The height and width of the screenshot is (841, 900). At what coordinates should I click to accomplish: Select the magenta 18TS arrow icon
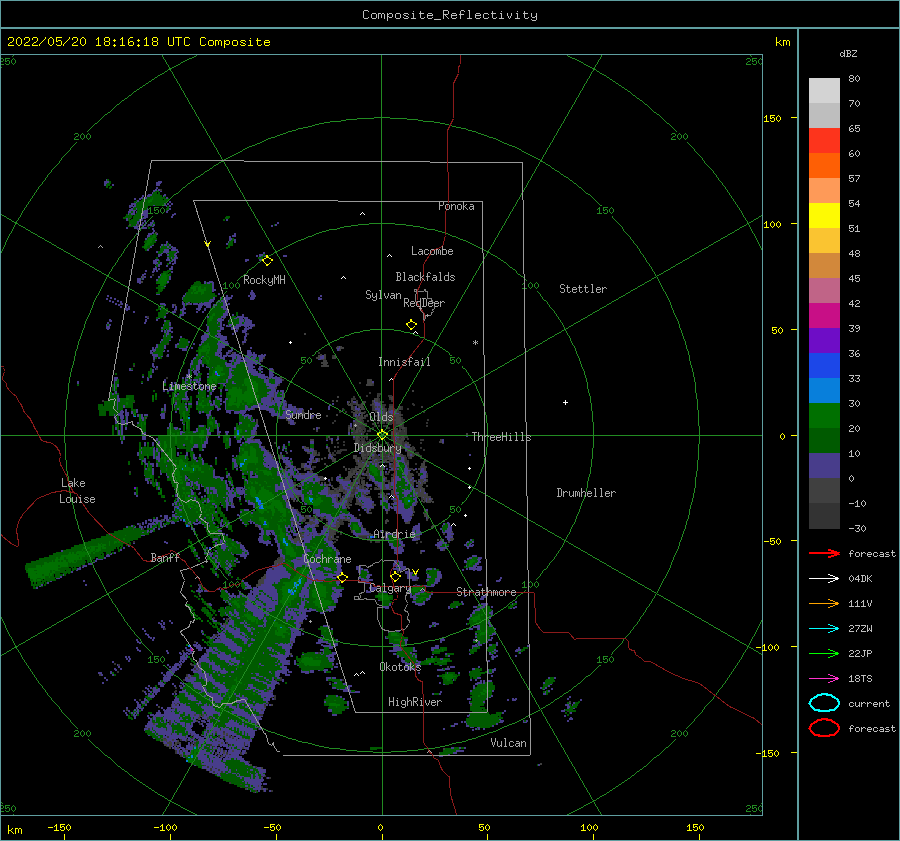[824, 679]
